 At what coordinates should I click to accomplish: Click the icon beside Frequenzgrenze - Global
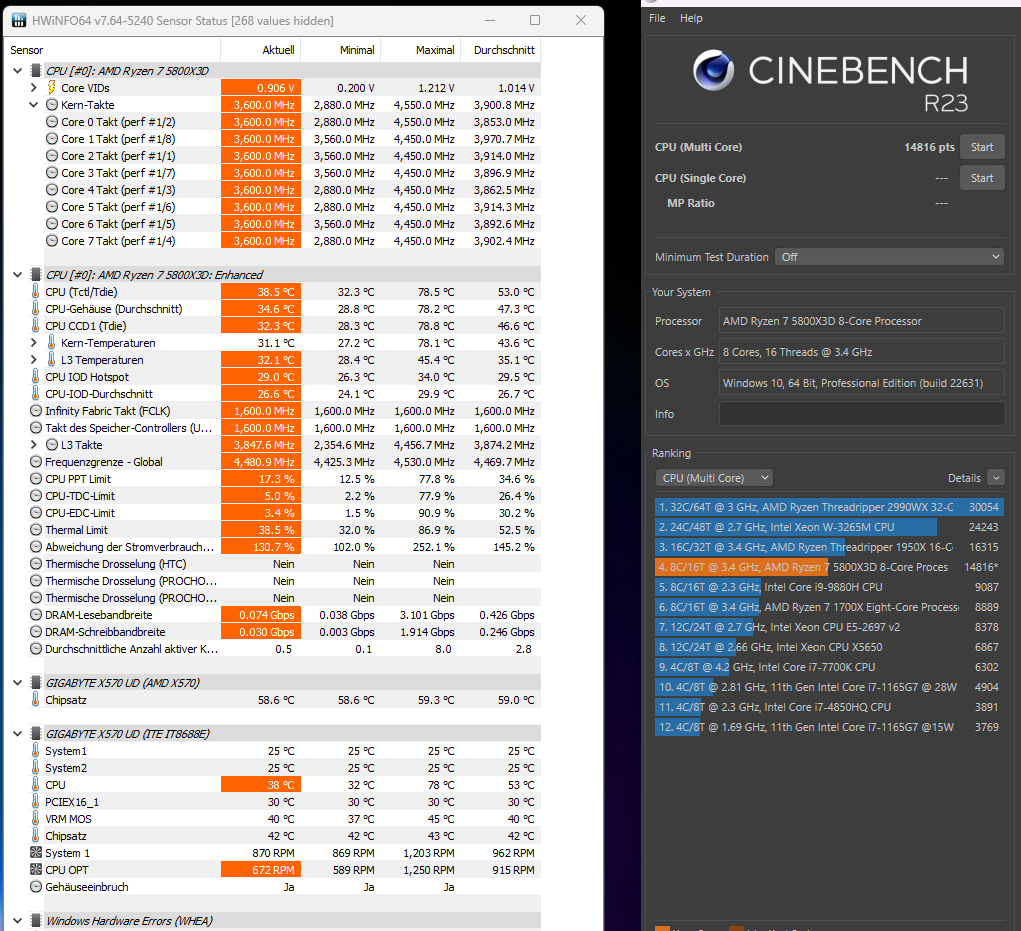click(x=36, y=462)
